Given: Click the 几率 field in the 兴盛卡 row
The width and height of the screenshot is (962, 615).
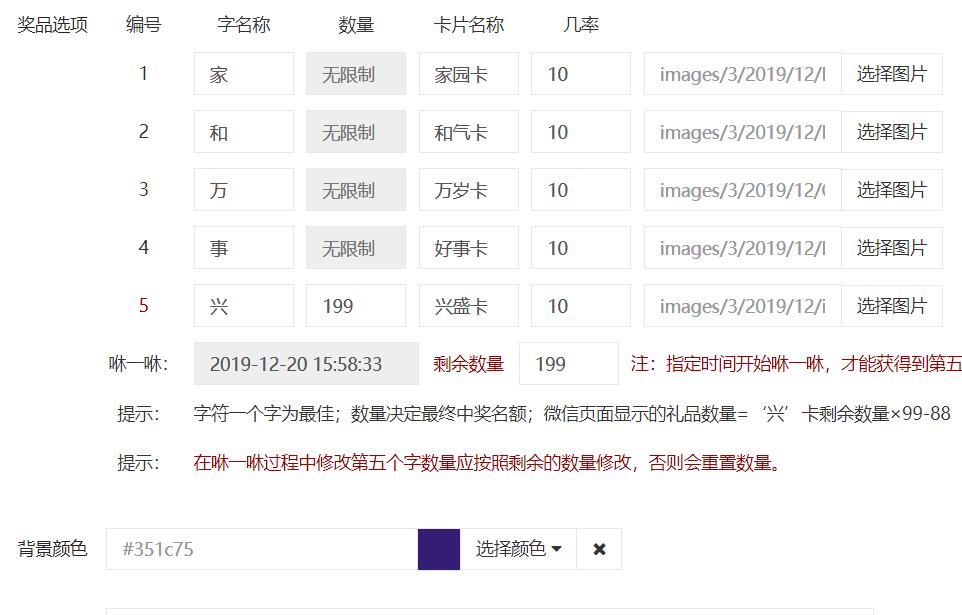Looking at the screenshot, I should (580, 306).
